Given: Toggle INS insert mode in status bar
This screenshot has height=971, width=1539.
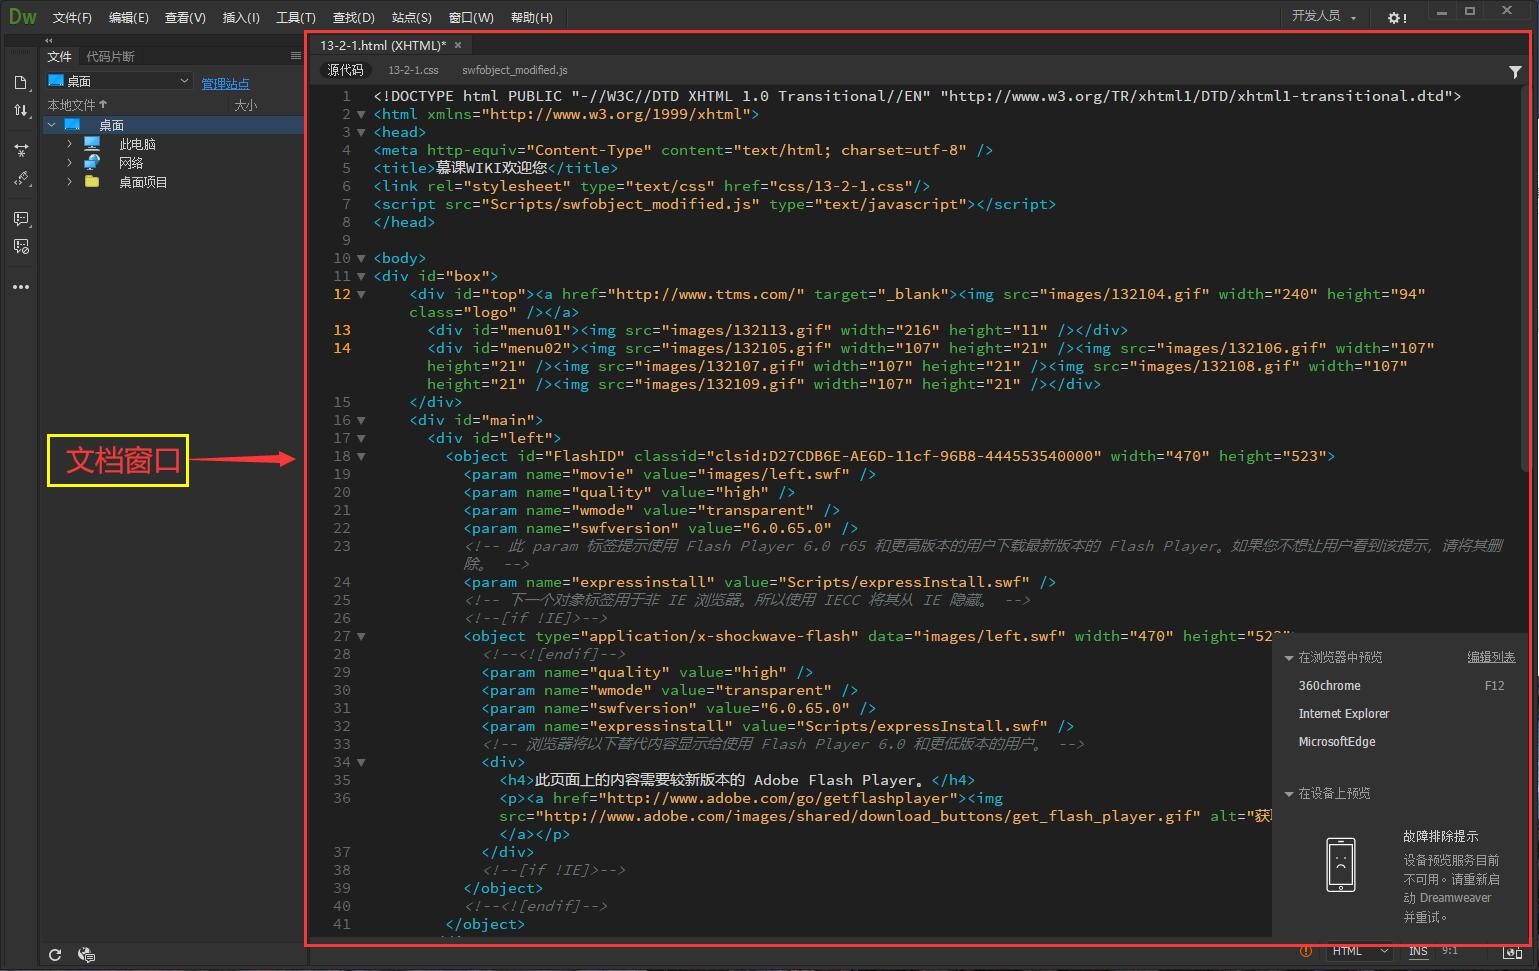Looking at the screenshot, I should click(1418, 951).
